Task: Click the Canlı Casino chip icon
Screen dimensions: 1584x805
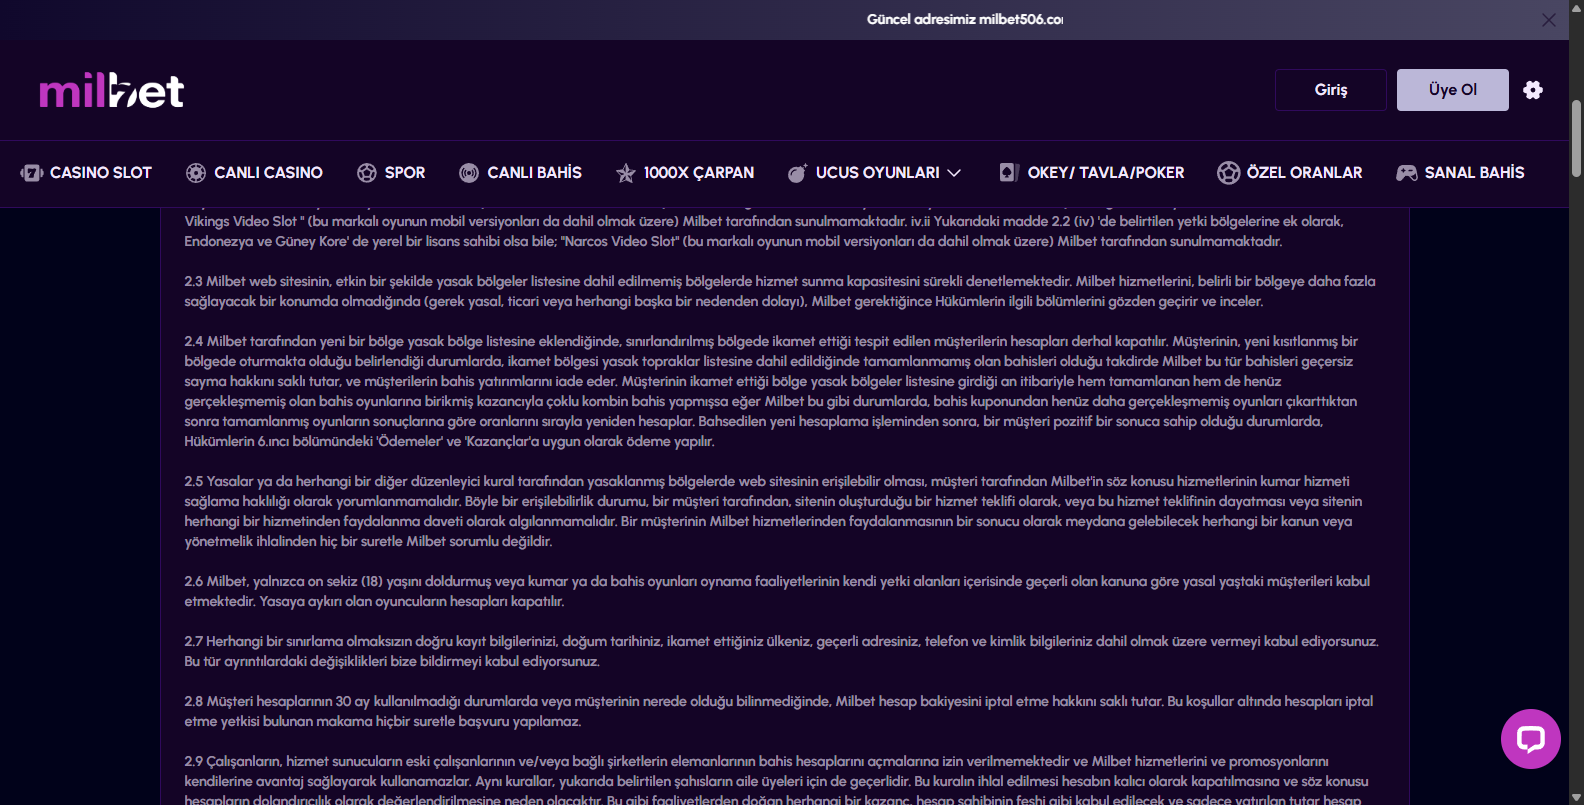Action: 196,173
